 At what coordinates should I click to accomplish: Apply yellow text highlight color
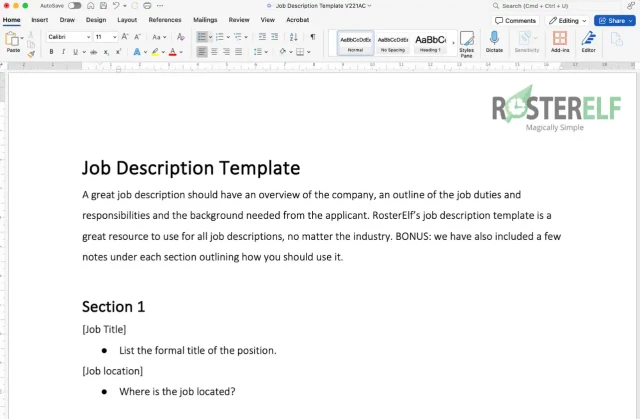coord(155,52)
